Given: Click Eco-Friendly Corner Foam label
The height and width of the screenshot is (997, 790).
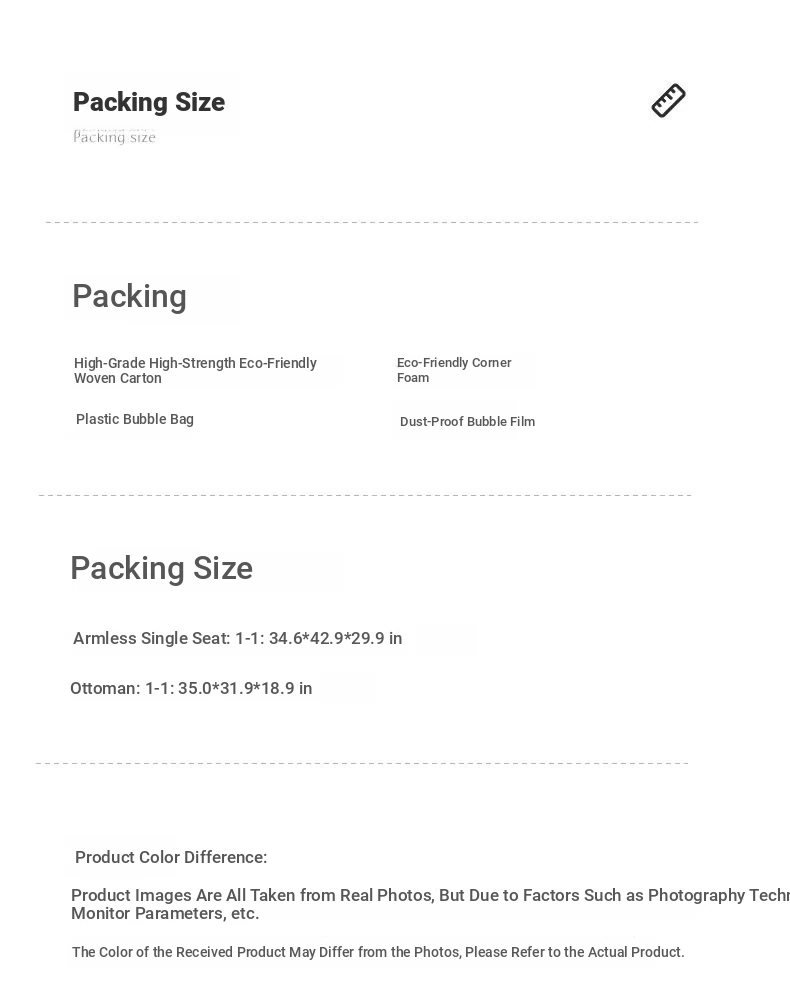Looking at the screenshot, I should click(x=454, y=370).
